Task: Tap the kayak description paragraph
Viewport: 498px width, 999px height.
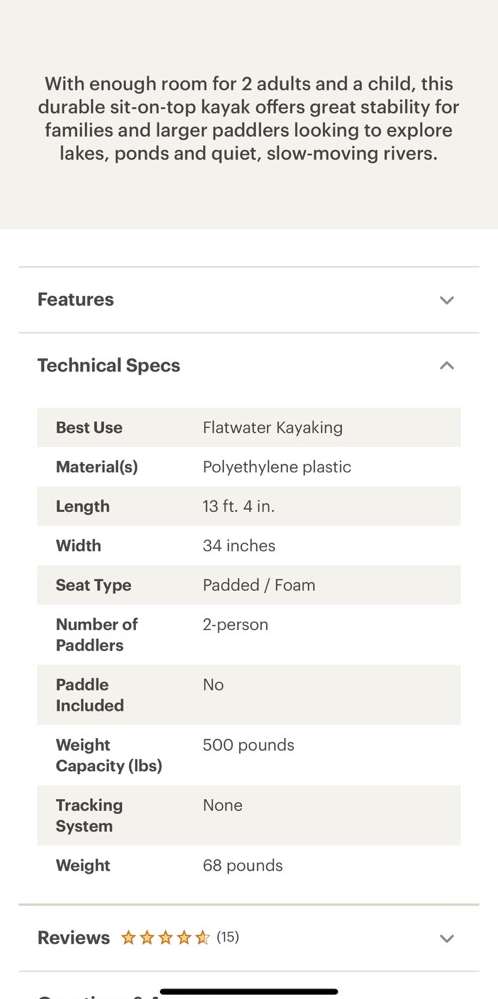Action: (249, 119)
